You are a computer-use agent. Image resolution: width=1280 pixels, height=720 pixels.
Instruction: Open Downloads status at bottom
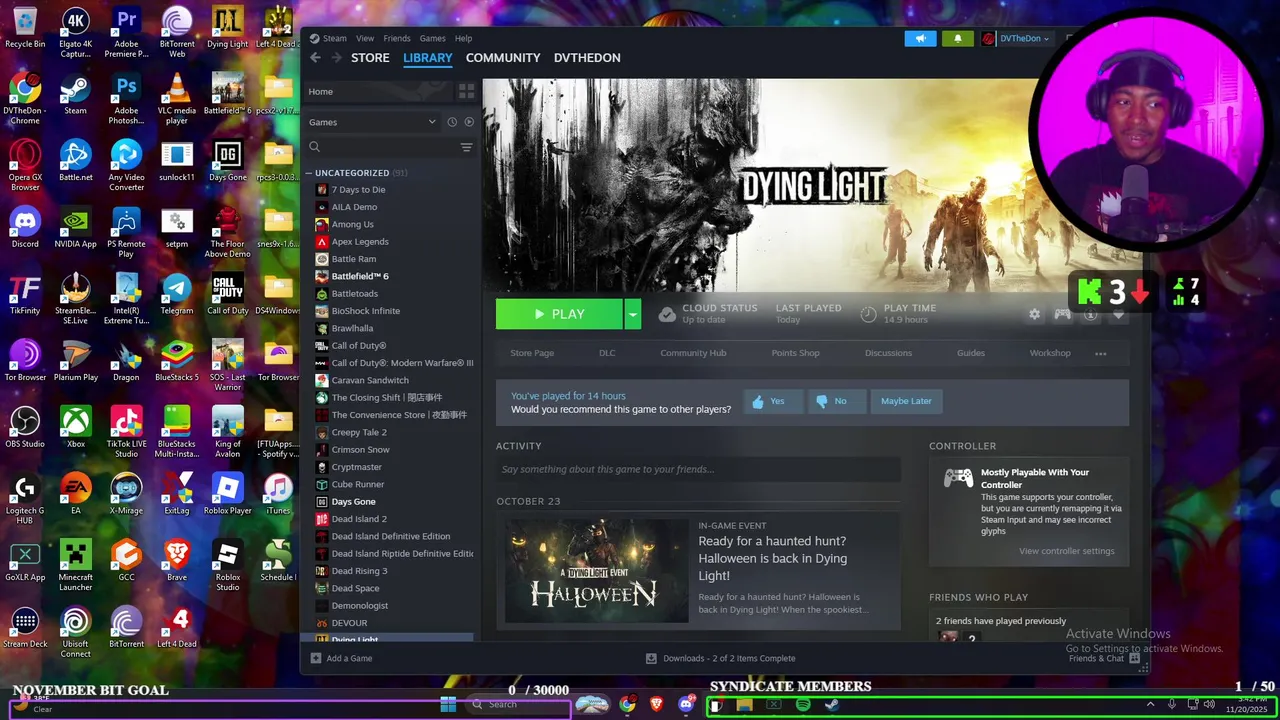click(x=720, y=658)
